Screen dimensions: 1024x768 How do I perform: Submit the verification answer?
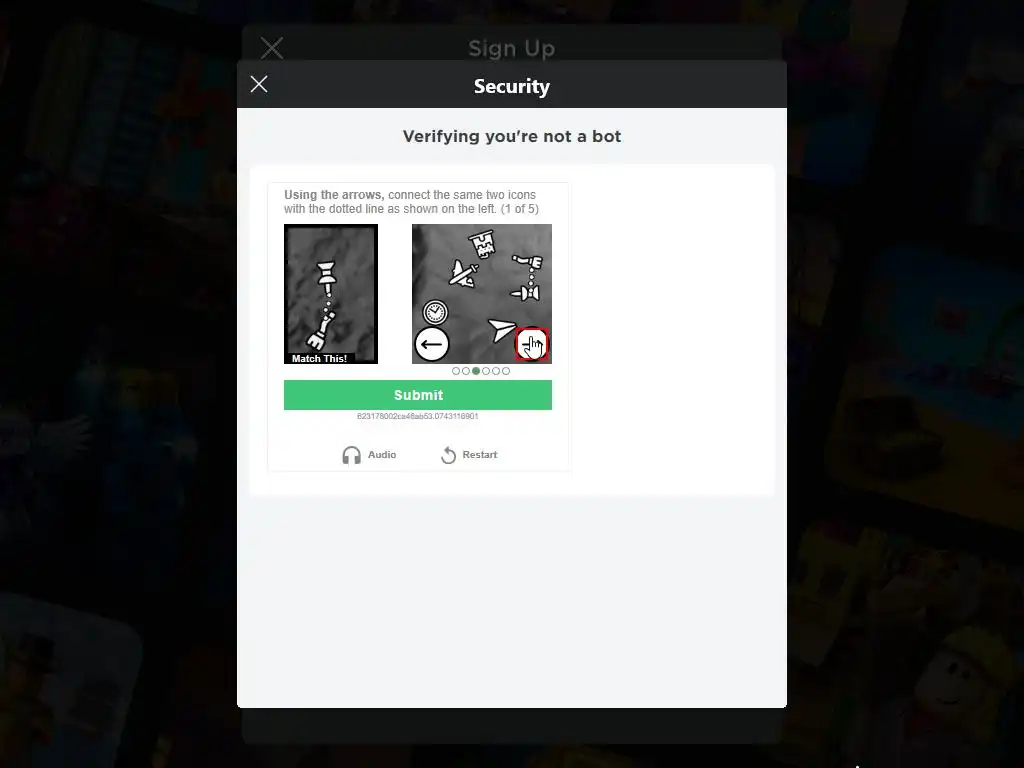point(418,395)
